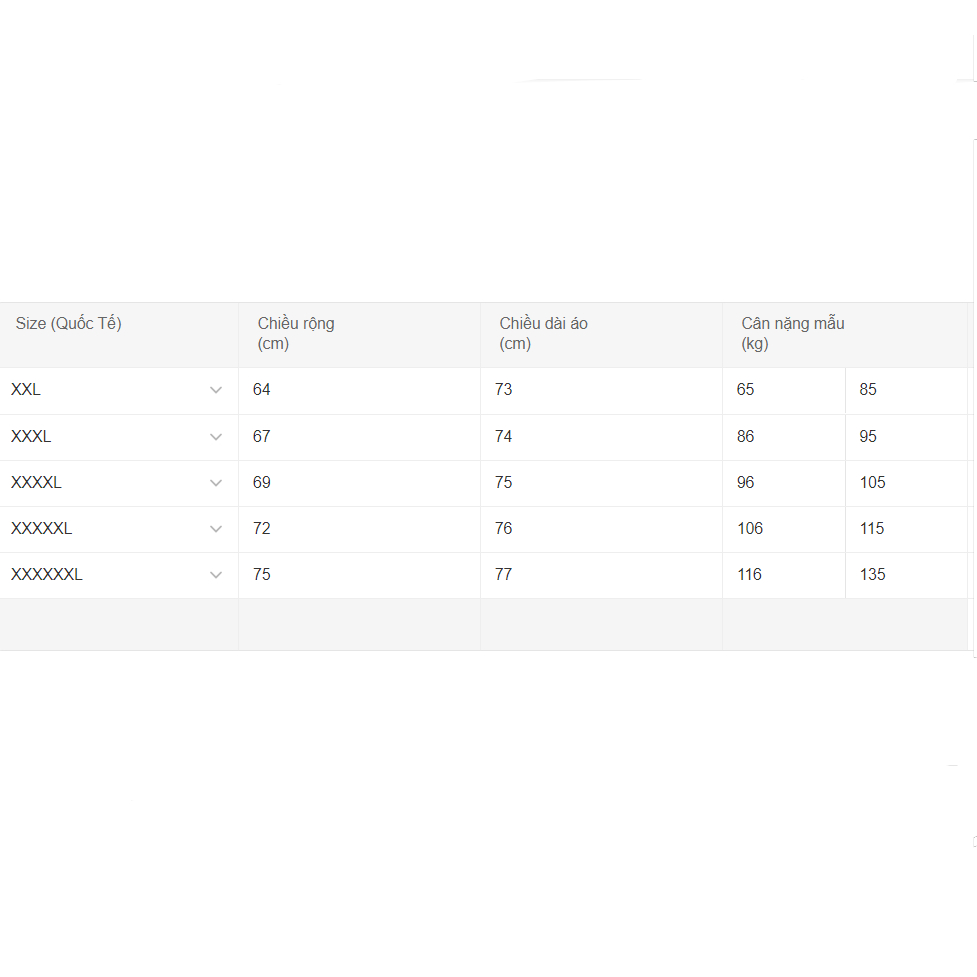977x977 pixels.
Task: Edit the XXXXXXL width value 75
Action: coord(359,575)
